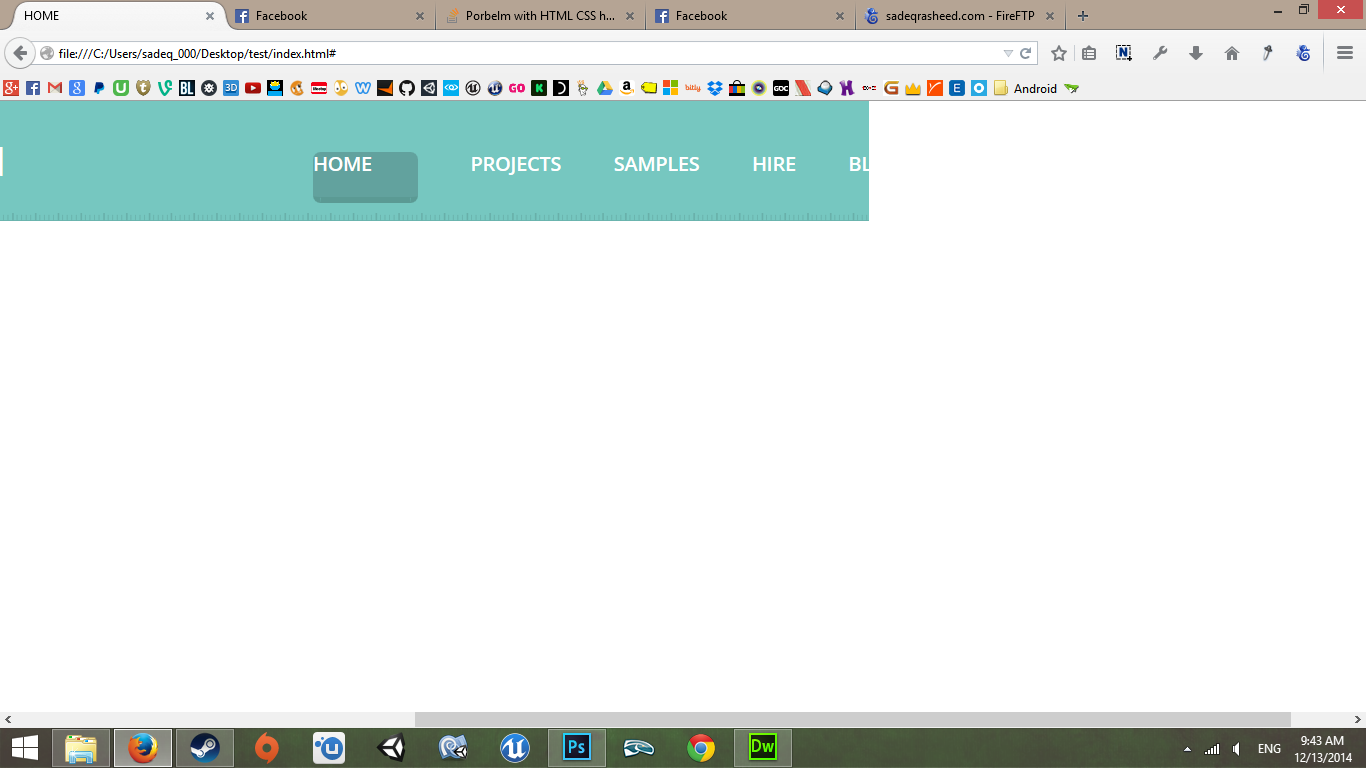The image size is (1366, 768).
Task: Click the PROJECTS navigation link
Action: pyautogui.click(x=516, y=164)
